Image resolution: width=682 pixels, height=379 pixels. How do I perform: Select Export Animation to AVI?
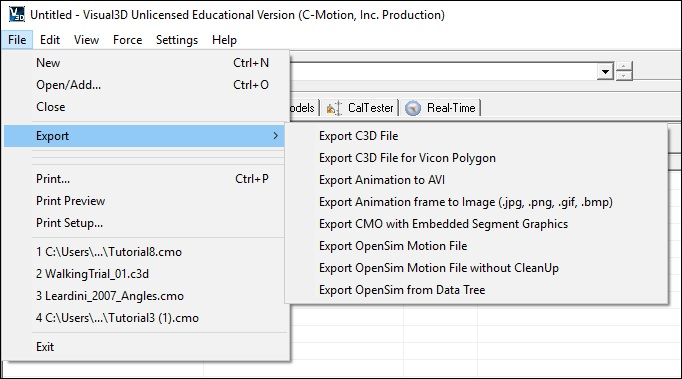coord(476,180)
